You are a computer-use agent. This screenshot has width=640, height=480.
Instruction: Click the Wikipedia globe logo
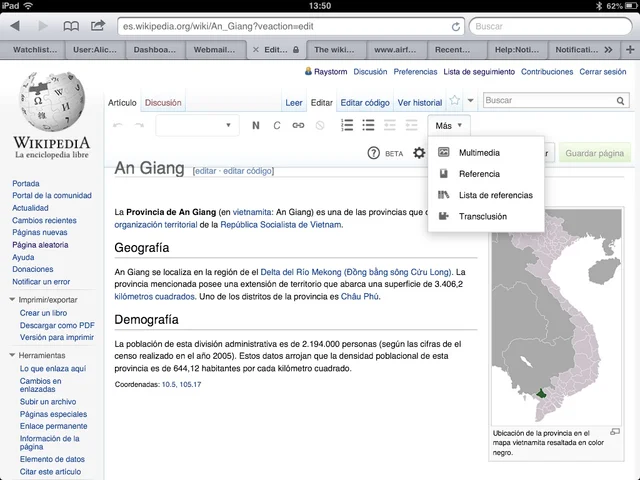click(x=52, y=101)
